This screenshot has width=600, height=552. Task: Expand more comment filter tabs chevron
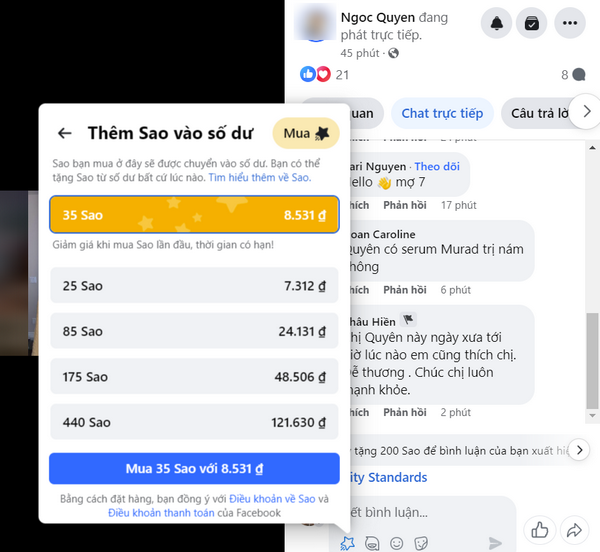(587, 112)
